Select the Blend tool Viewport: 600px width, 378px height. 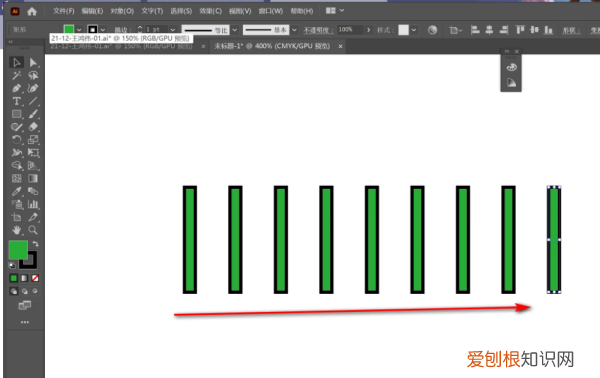pyautogui.click(x=33, y=191)
